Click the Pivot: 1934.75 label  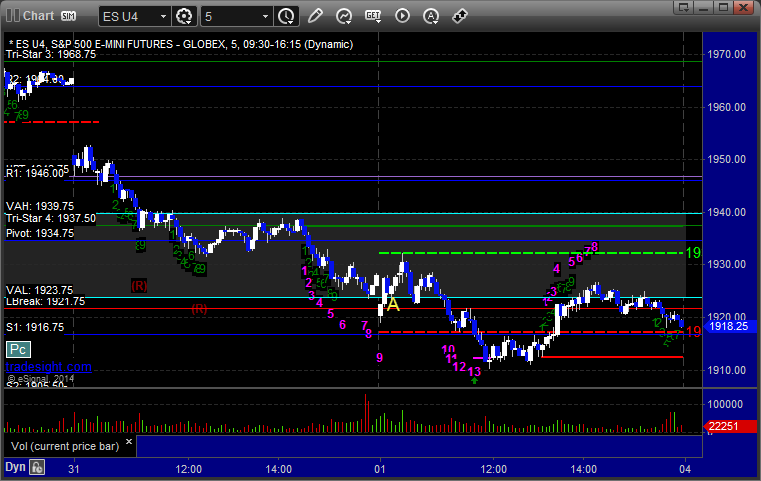pyautogui.click(x=40, y=233)
